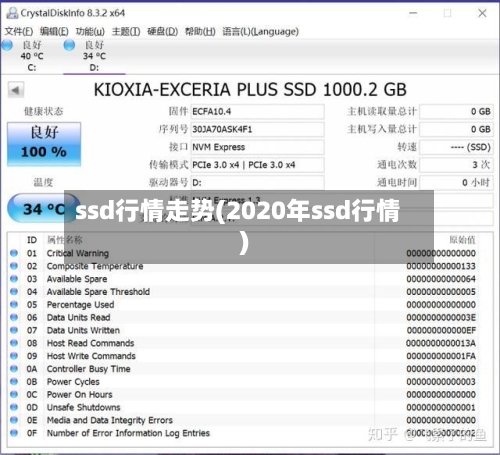Click status dot for 06 Data Units Read
This screenshot has height=455, width=500.
14,317
